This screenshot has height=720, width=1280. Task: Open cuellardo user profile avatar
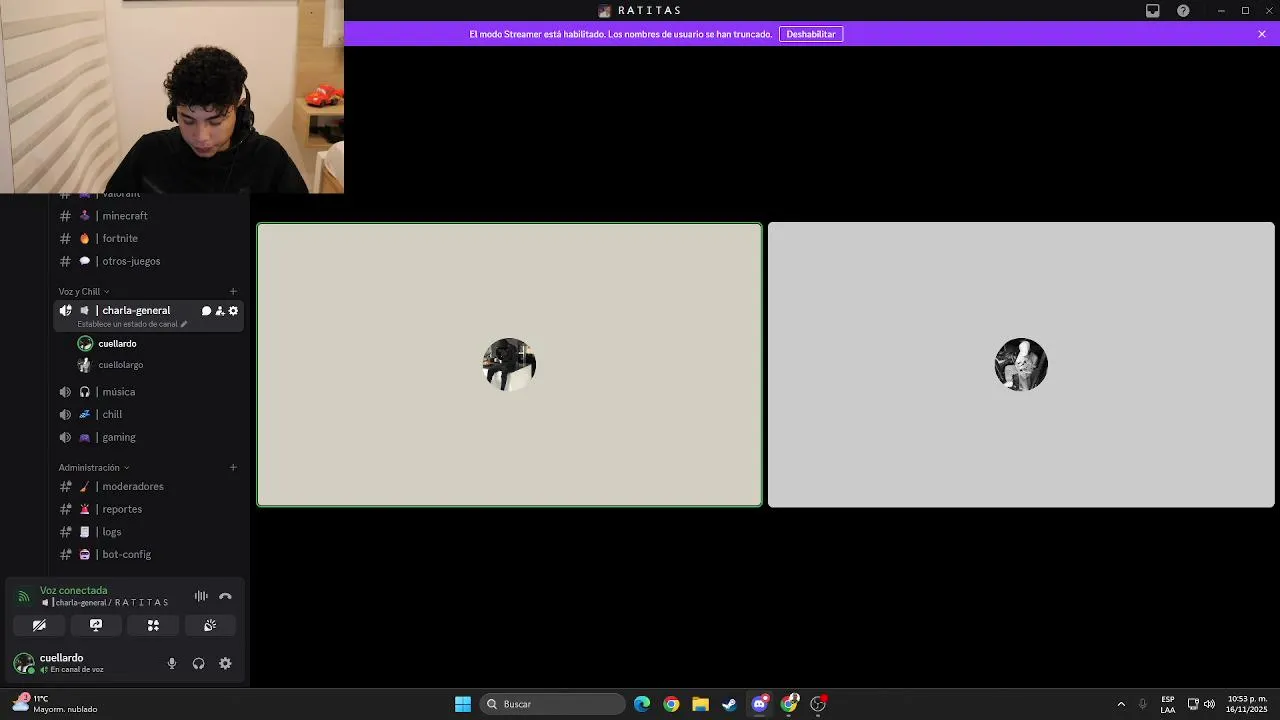[x=24, y=663]
